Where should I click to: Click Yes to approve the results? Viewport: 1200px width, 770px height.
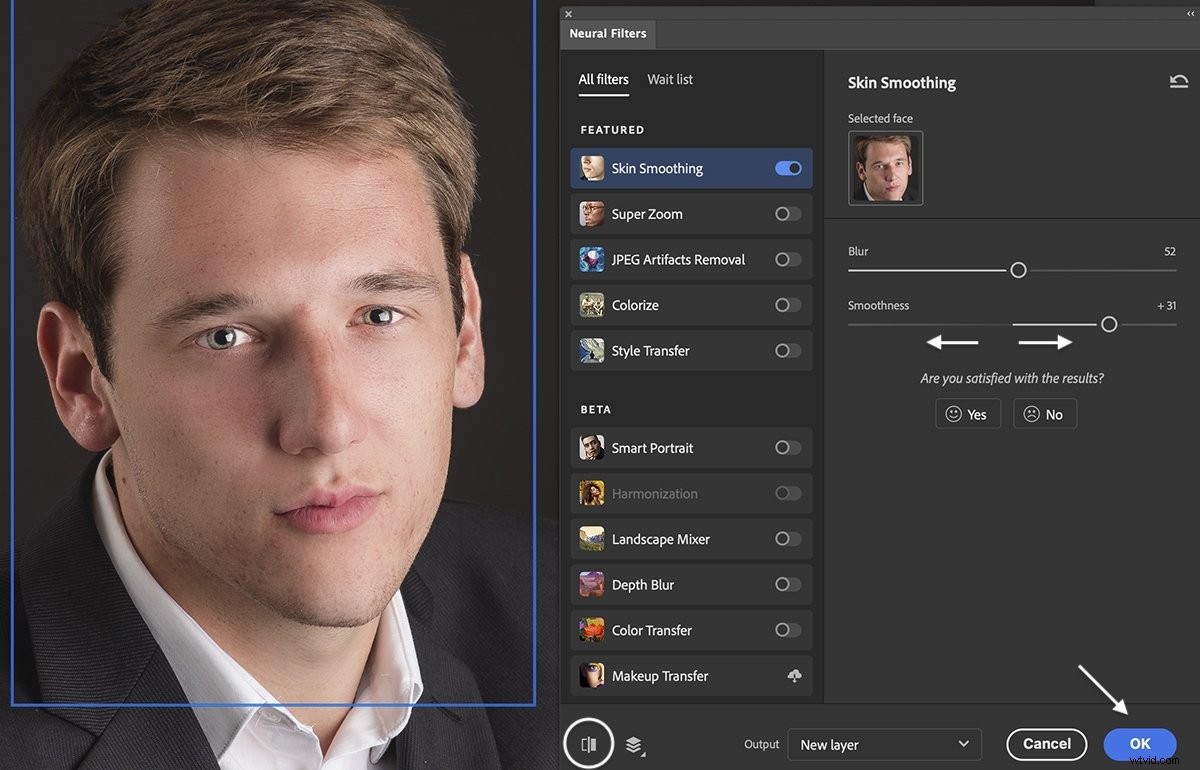point(967,413)
